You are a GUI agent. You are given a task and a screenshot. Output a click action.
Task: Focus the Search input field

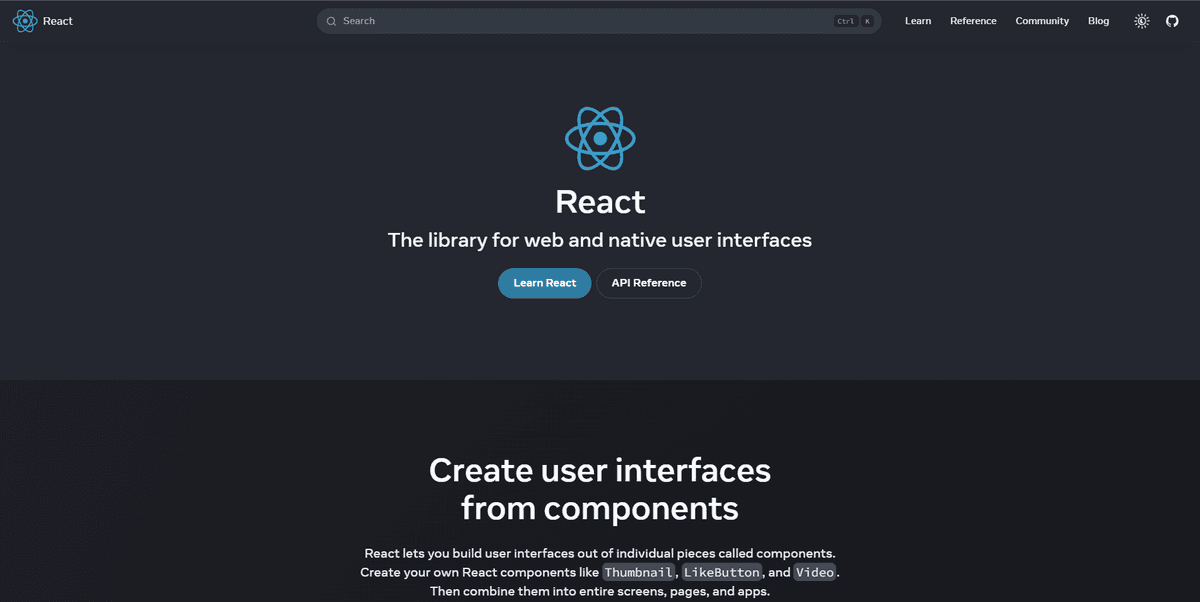click(599, 21)
